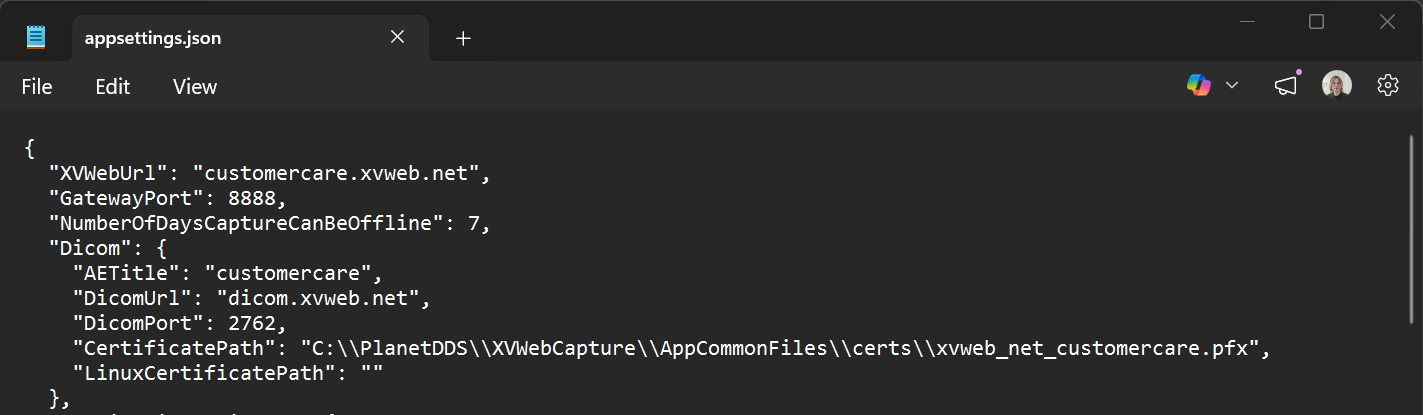Open the Edit menu
The height and width of the screenshot is (415, 1423).
pyautogui.click(x=113, y=87)
